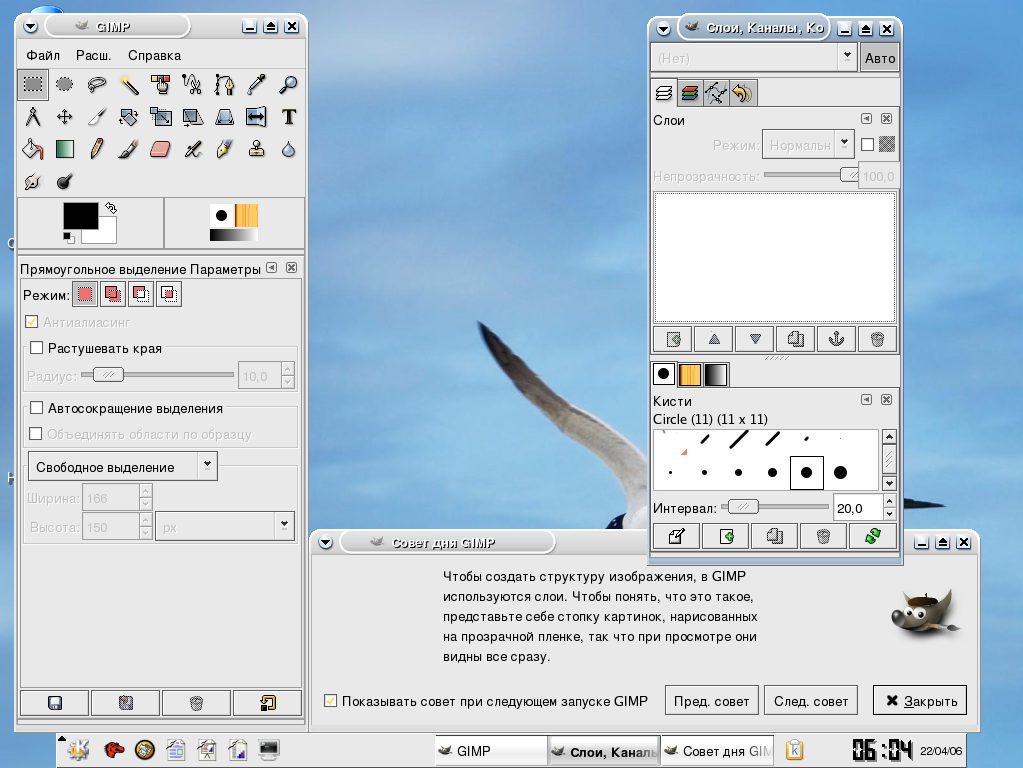
Task: Select the Rotate tool
Action: click(129, 117)
